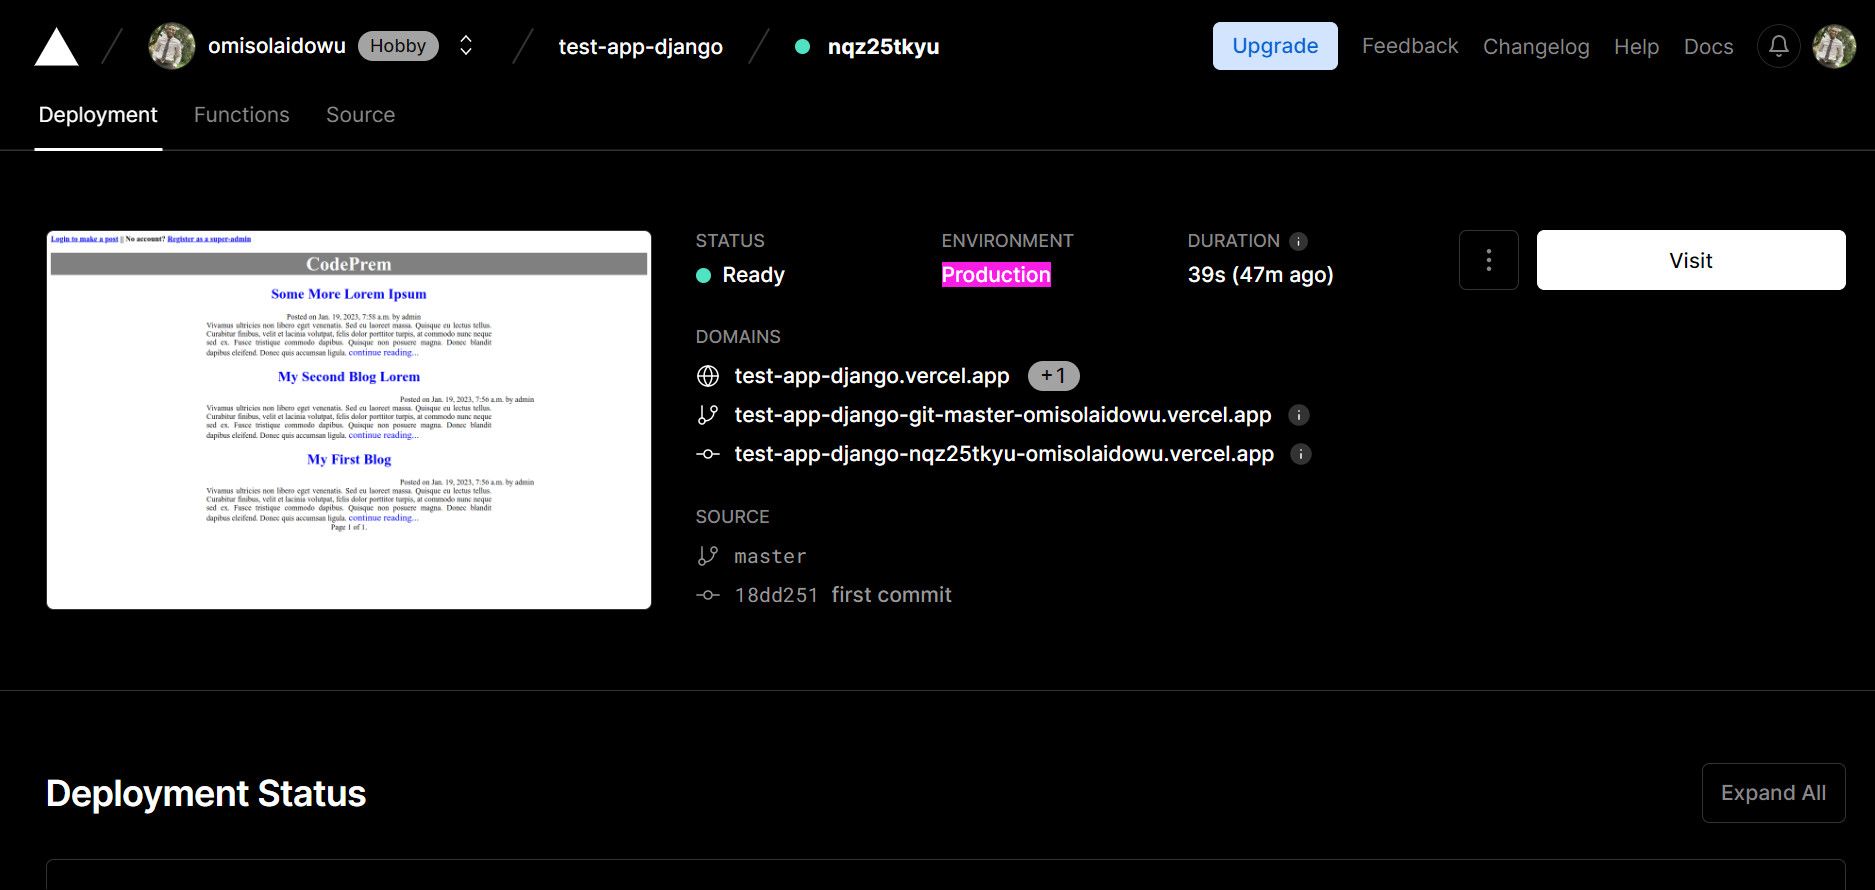This screenshot has width=1875, height=890.
Task: Click the Expand All button
Action: (1773, 793)
